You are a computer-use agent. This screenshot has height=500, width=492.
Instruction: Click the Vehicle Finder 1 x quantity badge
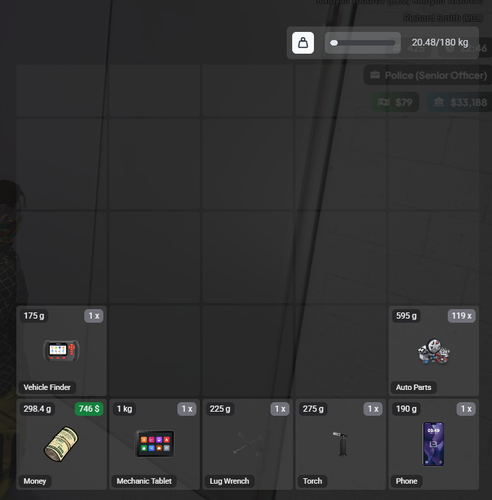(94, 316)
